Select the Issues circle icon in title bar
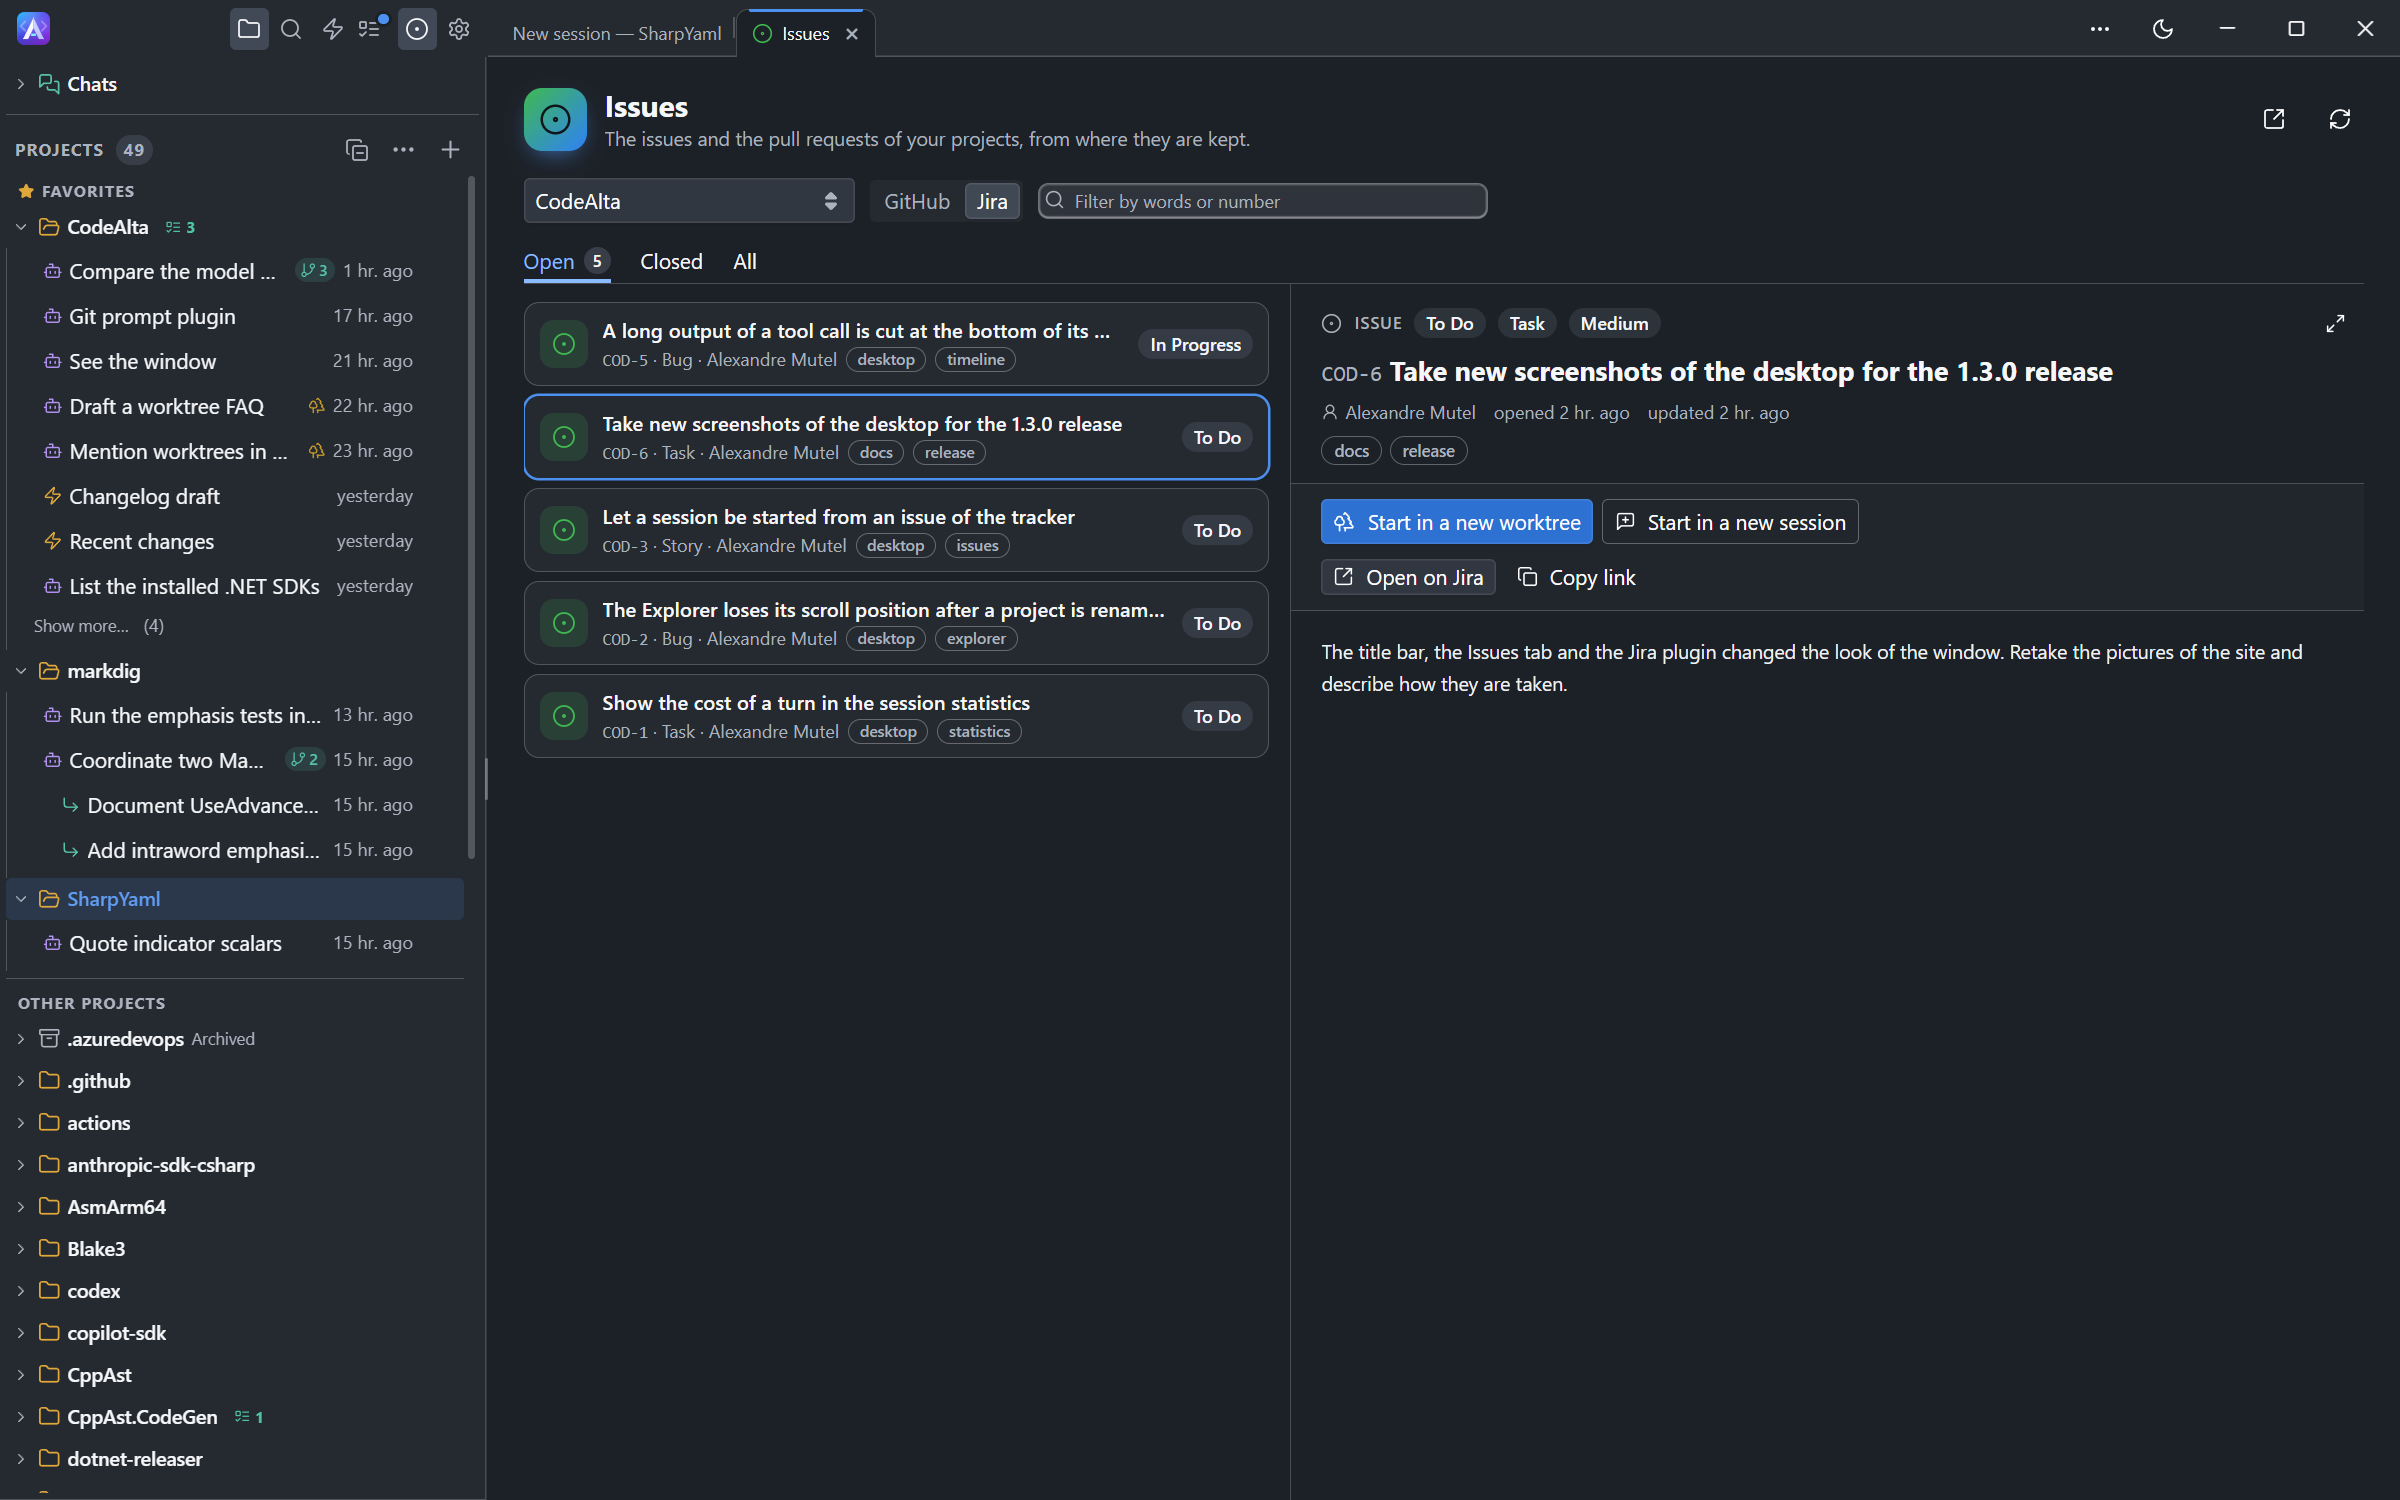 pyautogui.click(x=417, y=30)
